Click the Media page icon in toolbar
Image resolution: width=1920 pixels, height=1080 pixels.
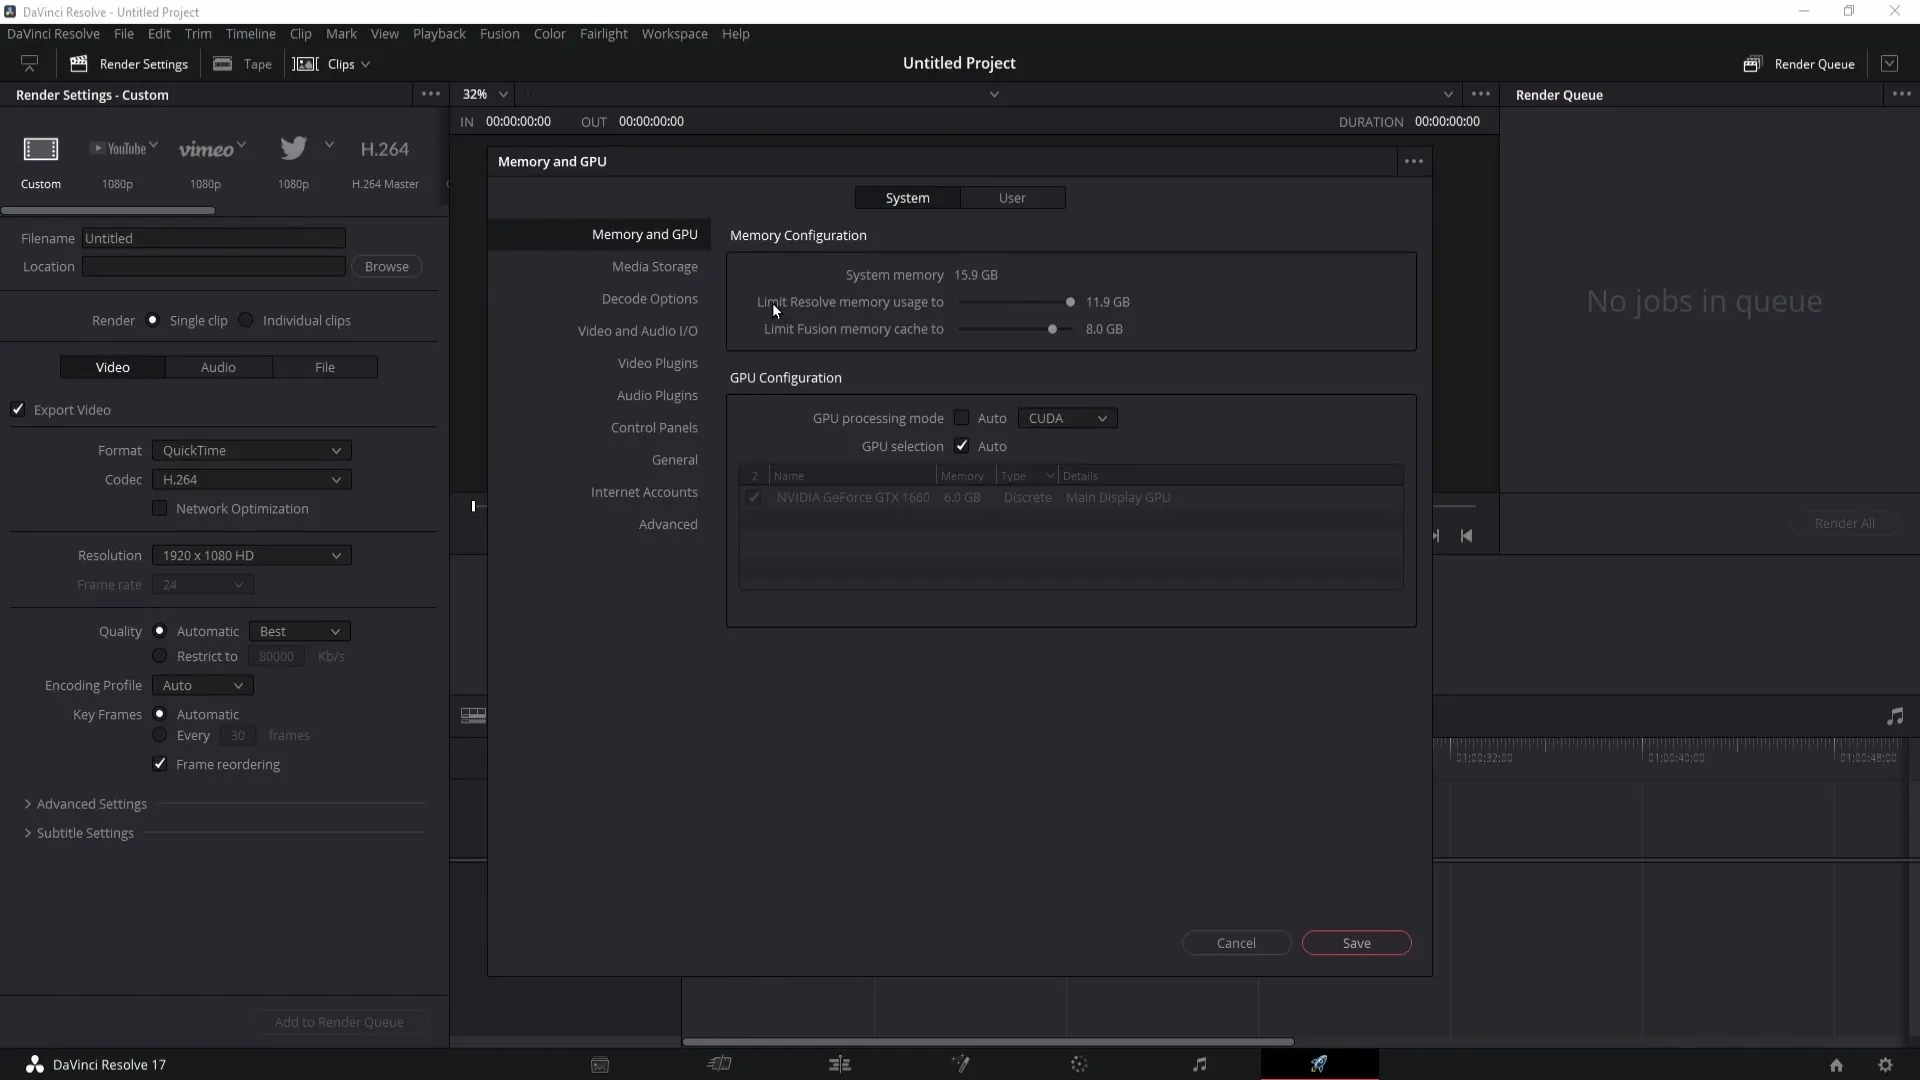pyautogui.click(x=600, y=1064)
